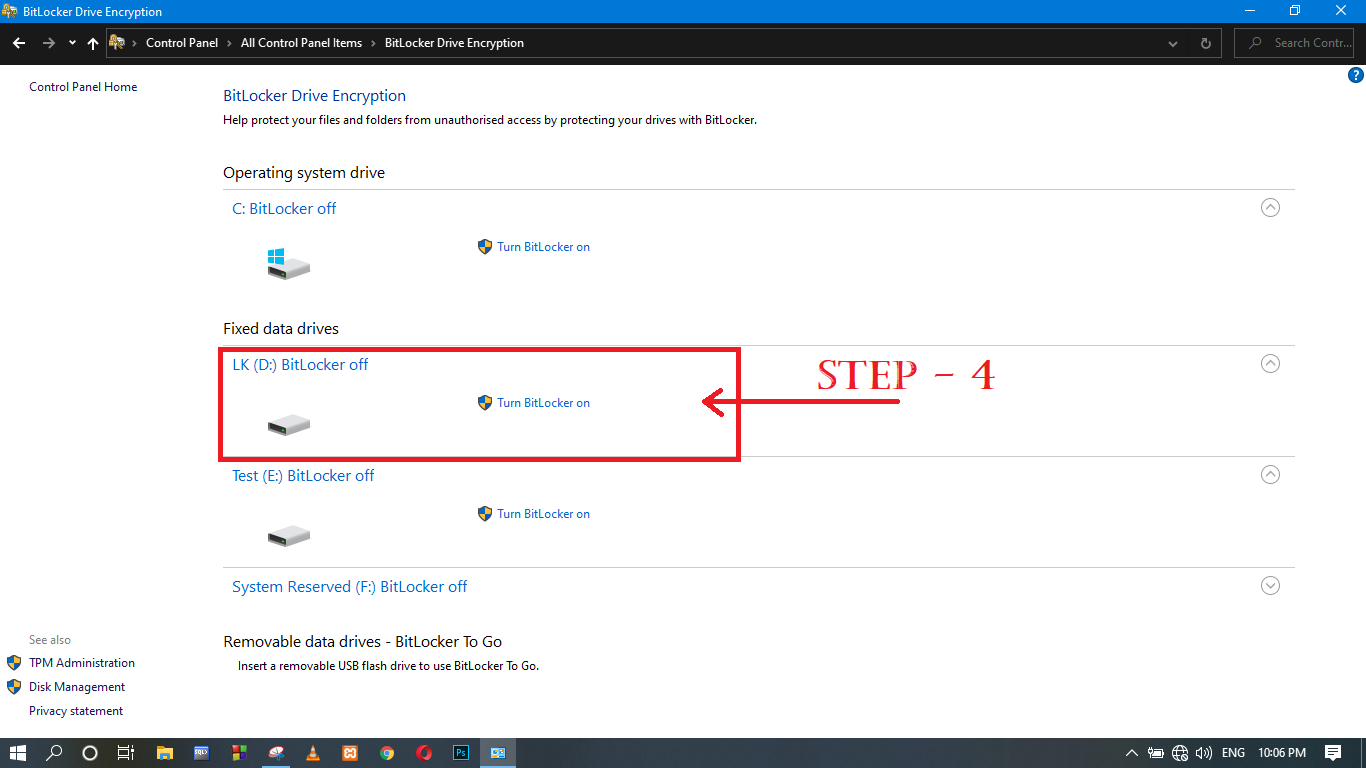1366x768 pixels.
Task: Collapse the Test (E:) section chevron
Action: (x=1270, y=475)
